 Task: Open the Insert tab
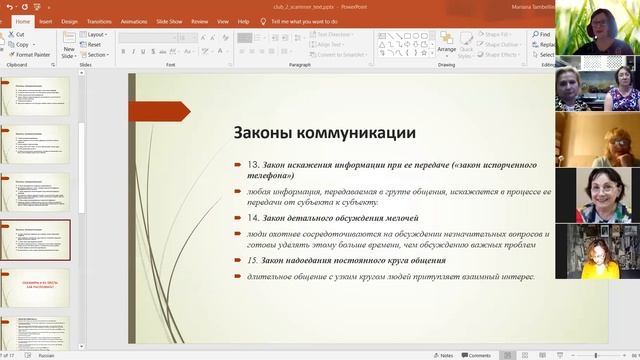46,22
